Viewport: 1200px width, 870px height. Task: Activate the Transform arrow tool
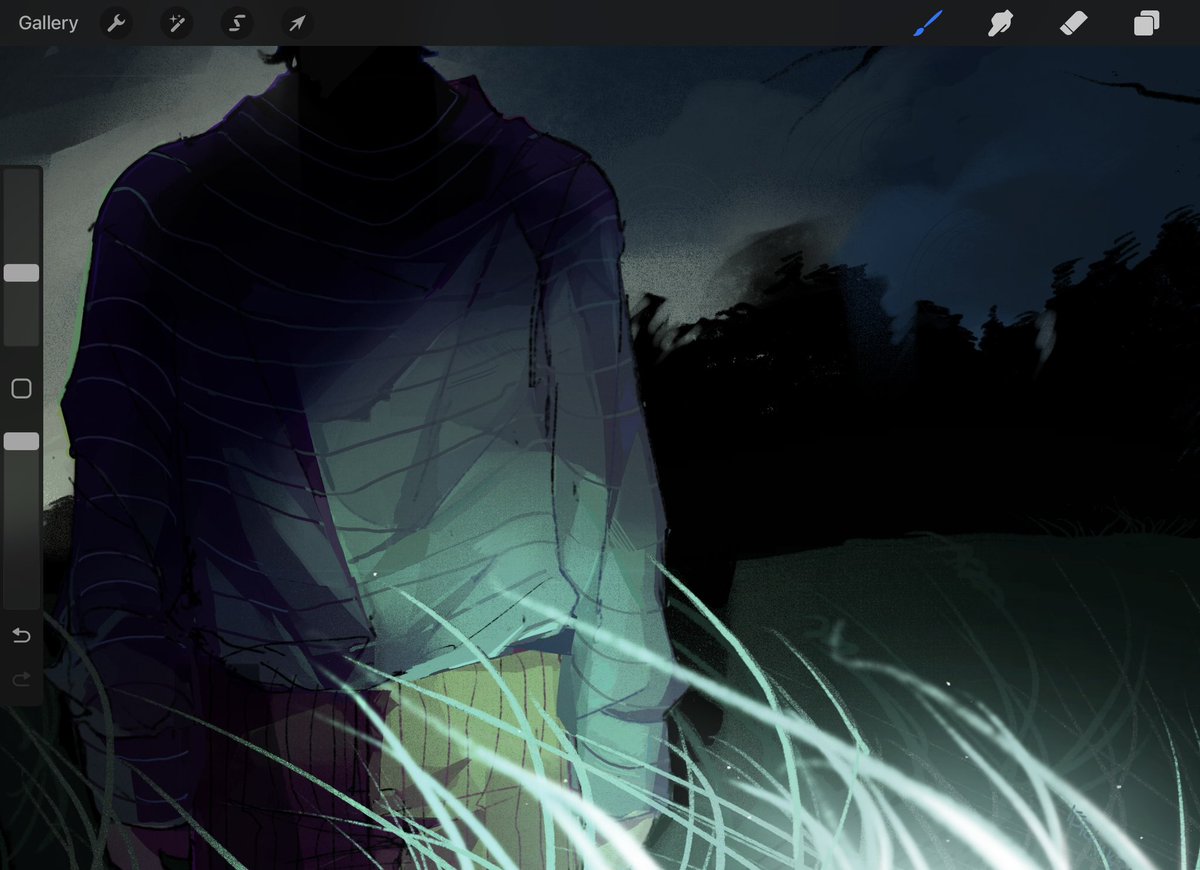(x=297, y=23)
